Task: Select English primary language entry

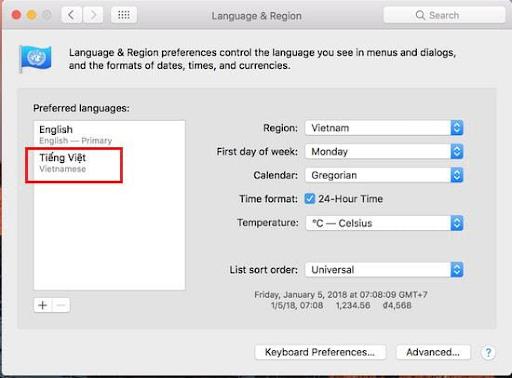Action: click(x=109, y=134)
